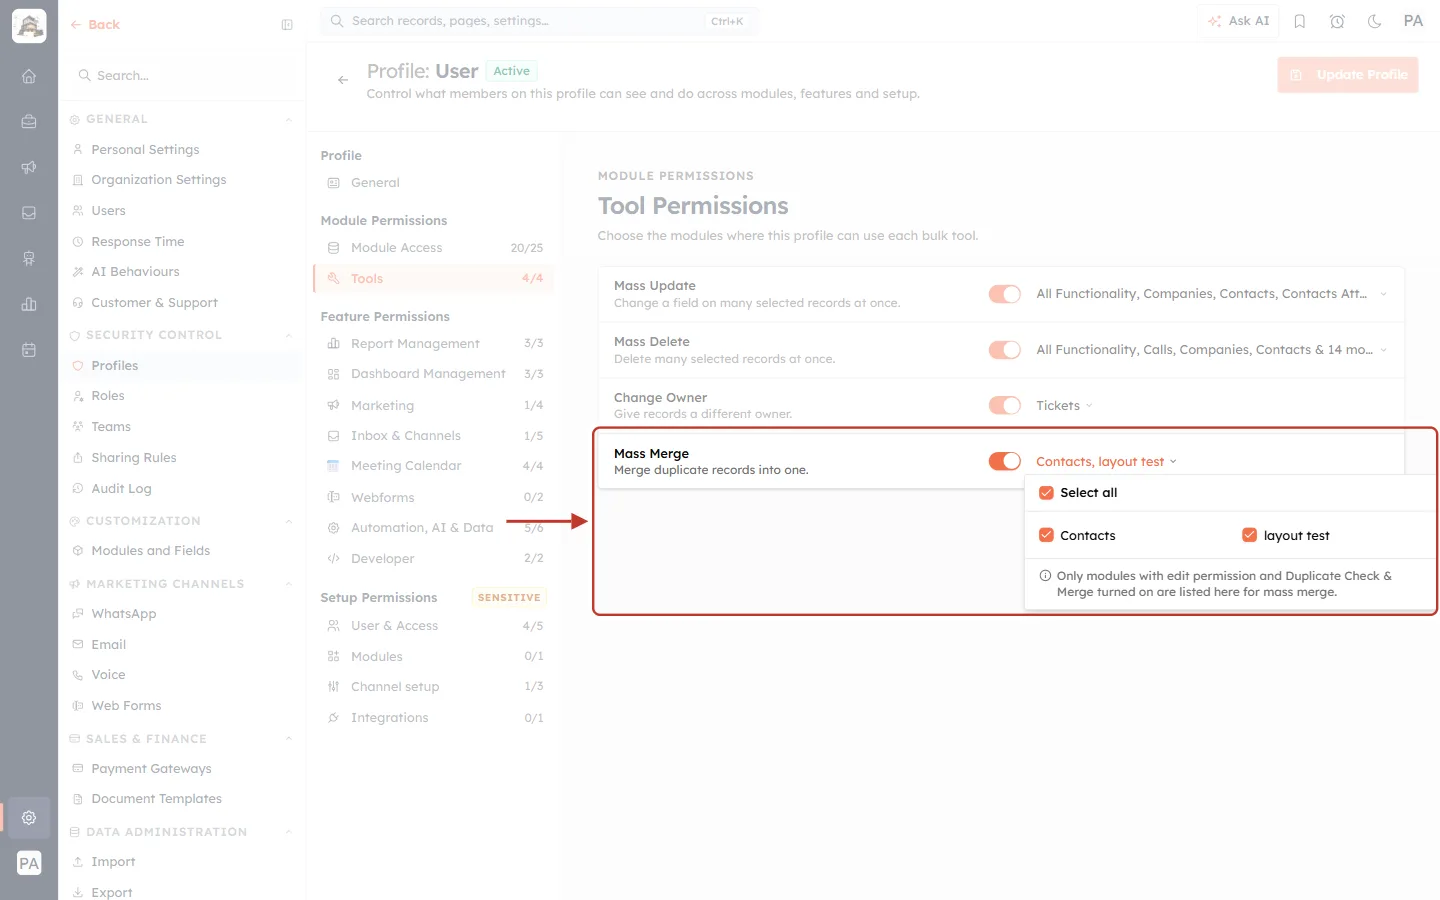The height and width of the screenshot is (900, 1440).
Task: Open the PA avatar at bottom of rail
Action: point(29,863)
